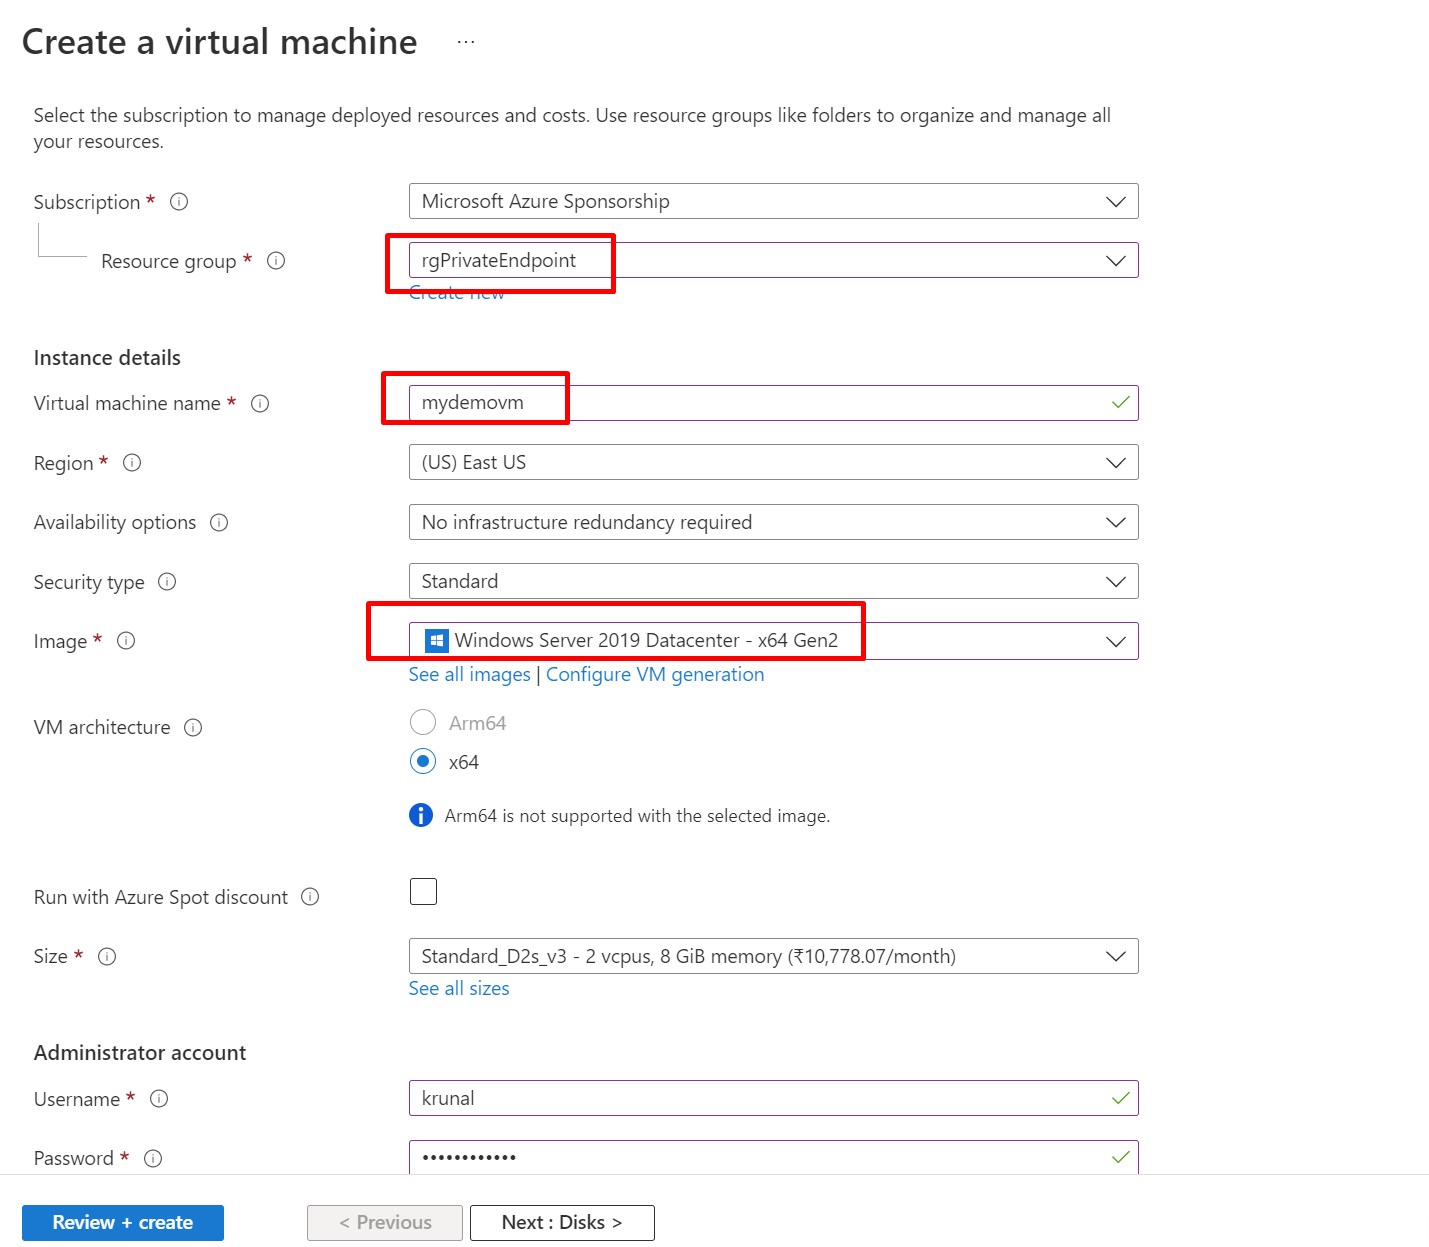Image resolution: width=1429 pixels, height=1247 pixels.
Task: Click the VM architecture info icon
Action: coord(193,728)
